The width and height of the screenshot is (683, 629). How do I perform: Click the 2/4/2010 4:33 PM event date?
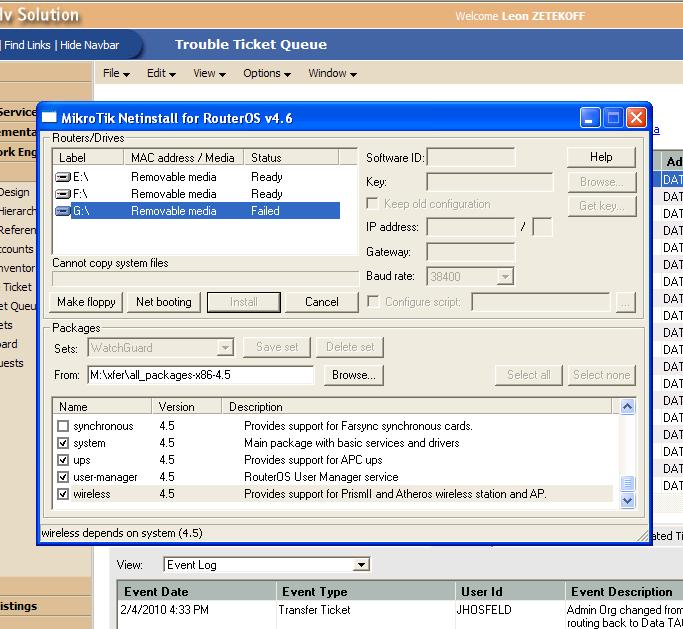(x=164, y=610)
